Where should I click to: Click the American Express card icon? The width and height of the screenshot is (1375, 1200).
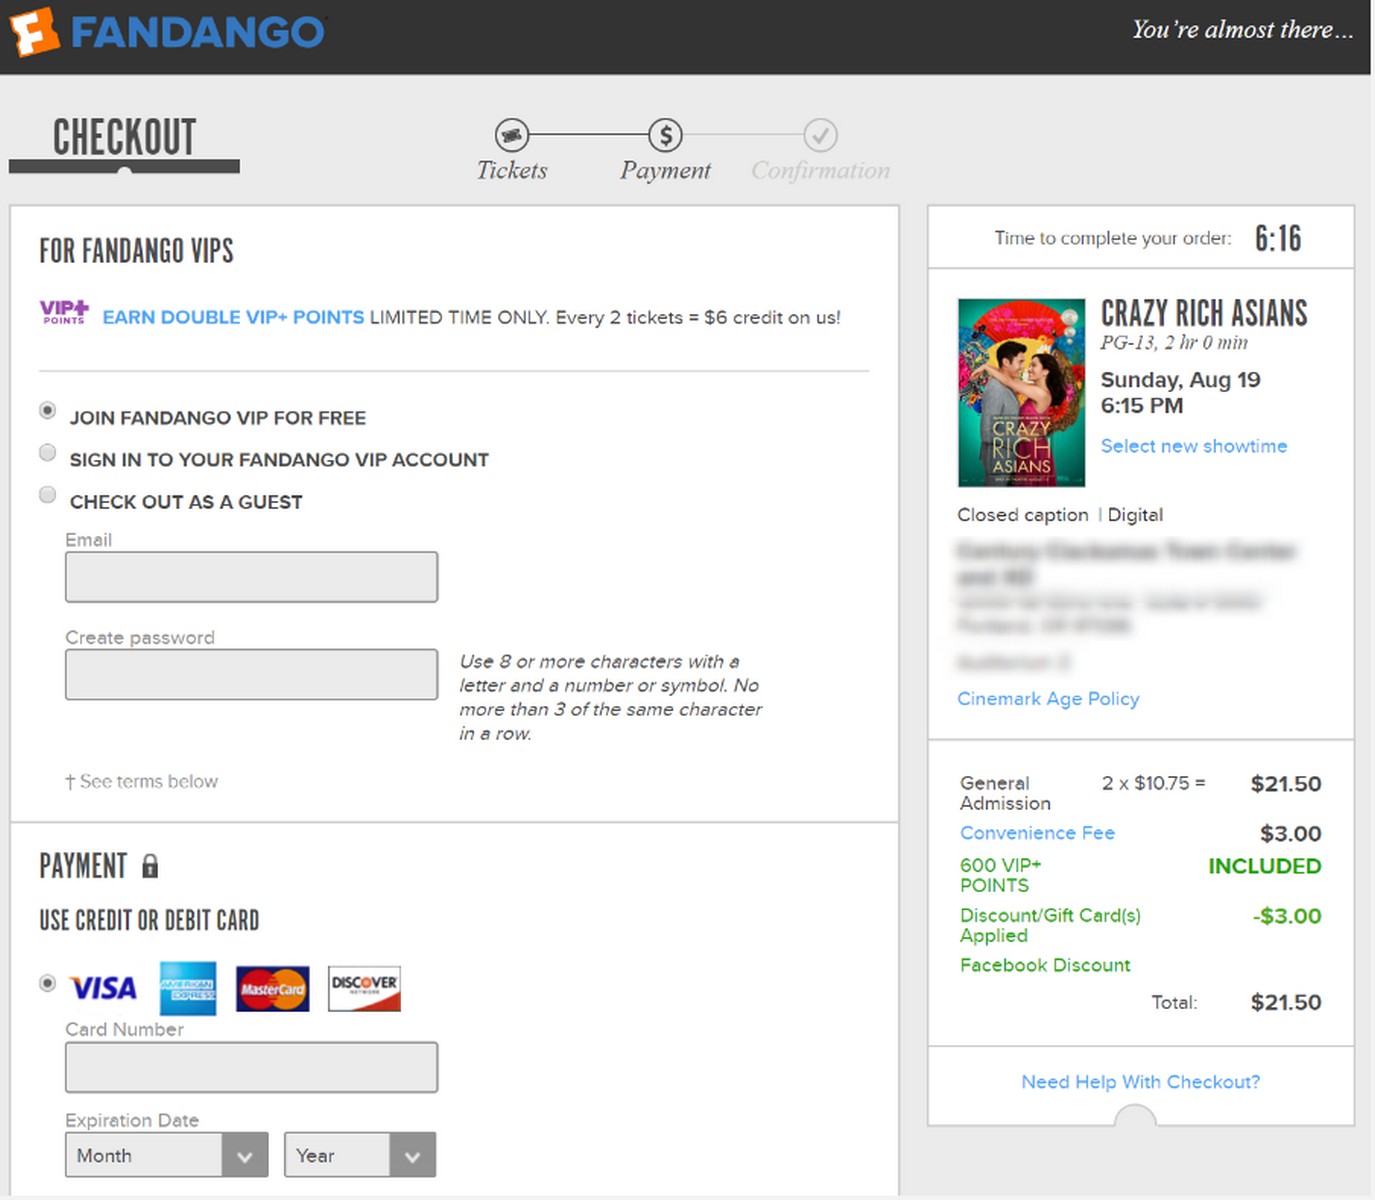187,988
